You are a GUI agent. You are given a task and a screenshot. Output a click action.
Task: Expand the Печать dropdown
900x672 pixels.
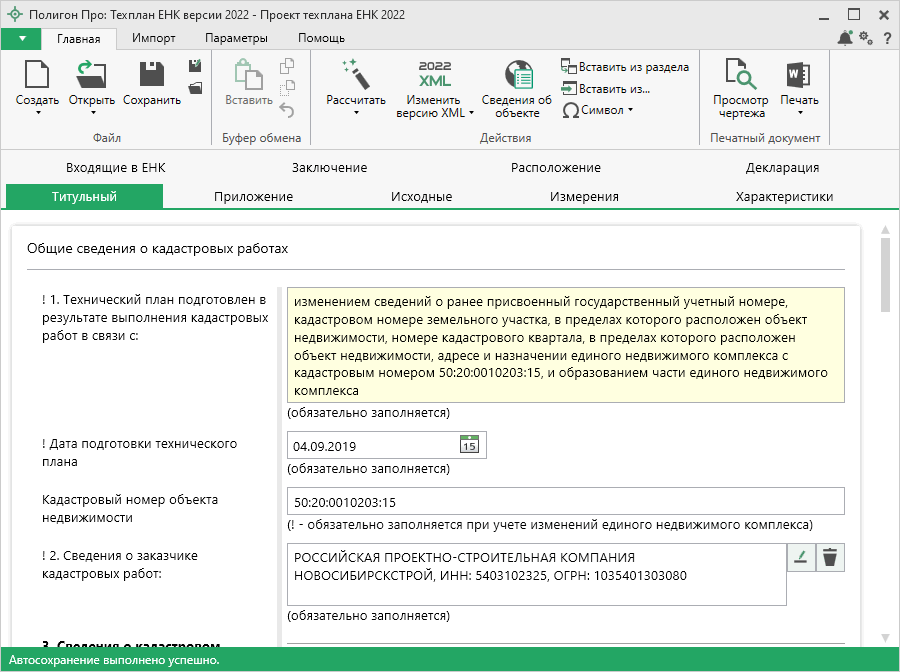(x=799, y=113)
